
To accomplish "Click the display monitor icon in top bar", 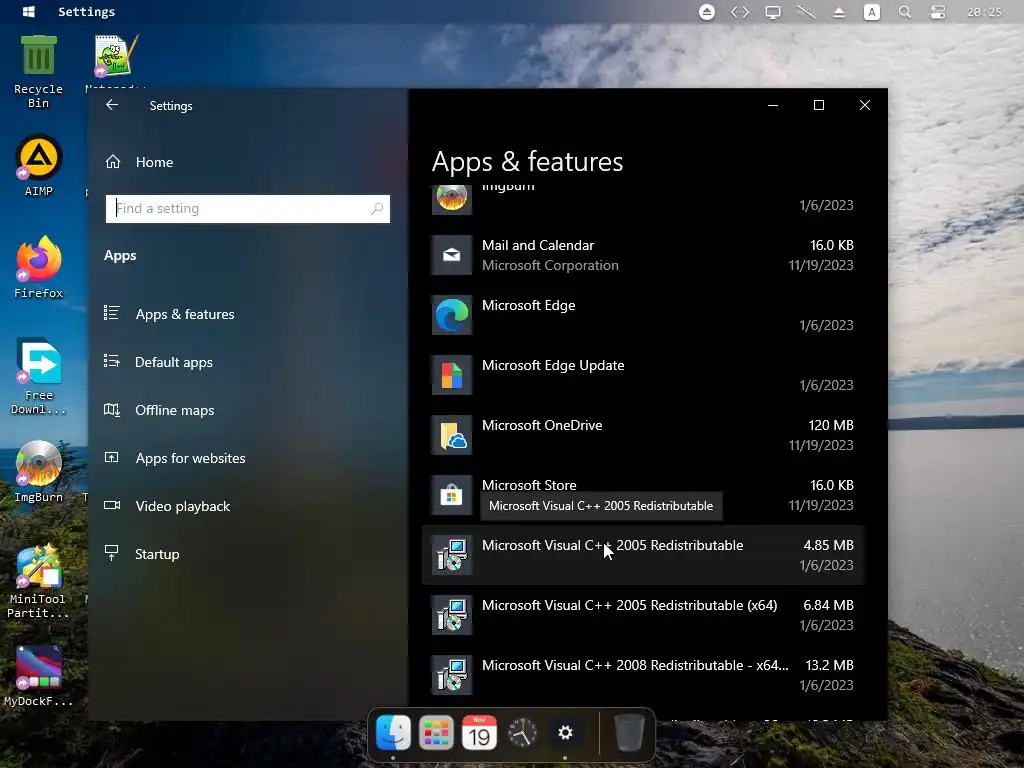I will click(x=773, y=12).
